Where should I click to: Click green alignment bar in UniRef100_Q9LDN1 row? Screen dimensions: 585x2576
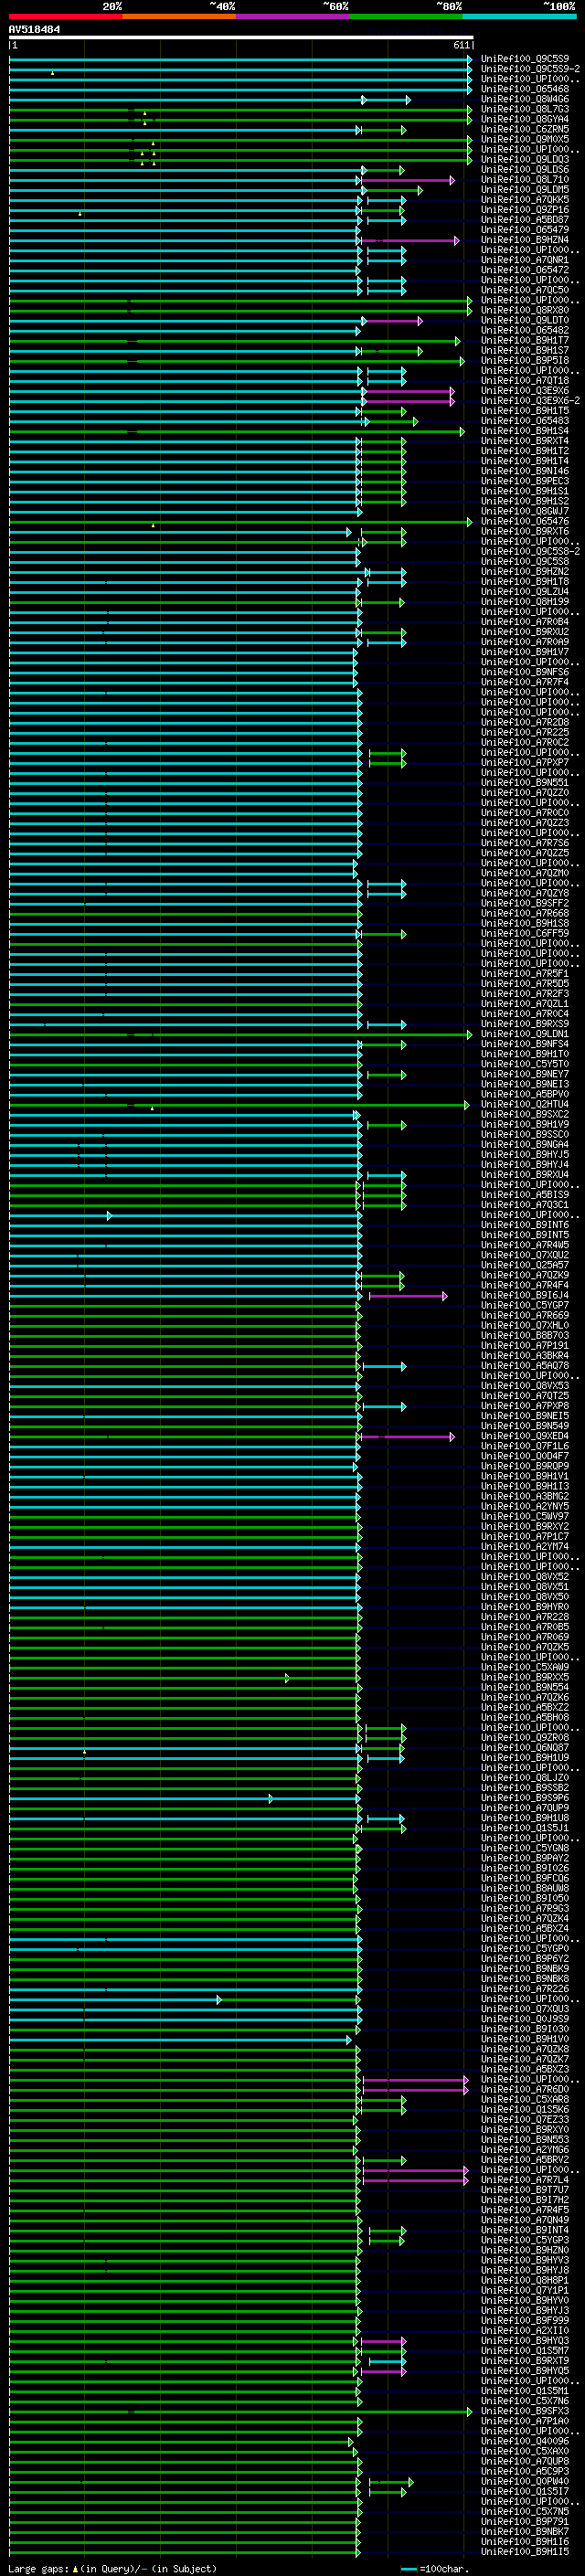click(240, 1035)
